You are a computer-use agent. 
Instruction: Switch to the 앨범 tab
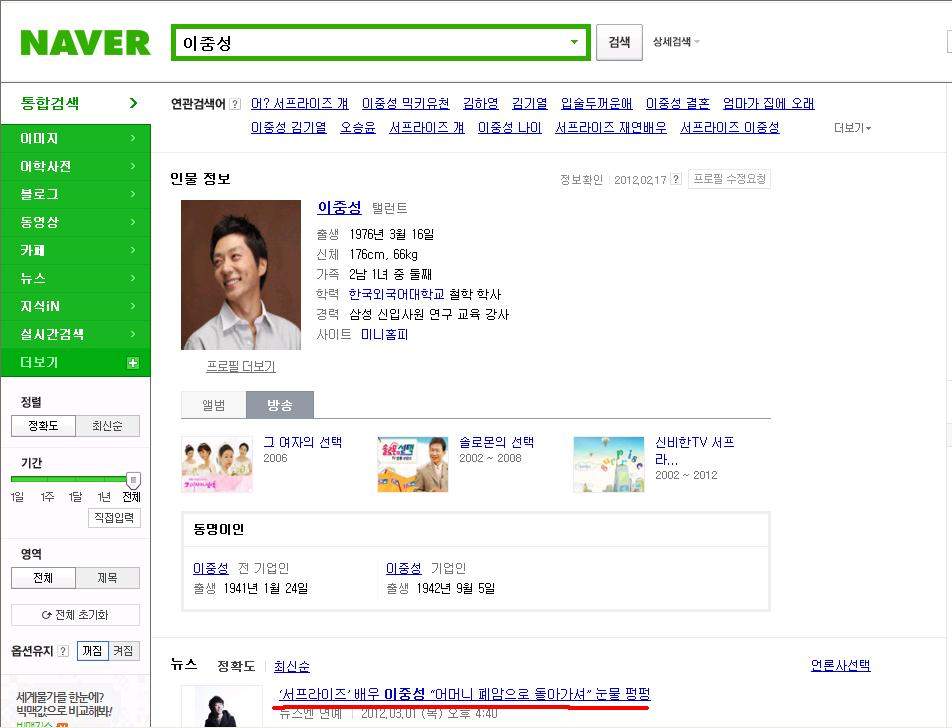point(214,405)
